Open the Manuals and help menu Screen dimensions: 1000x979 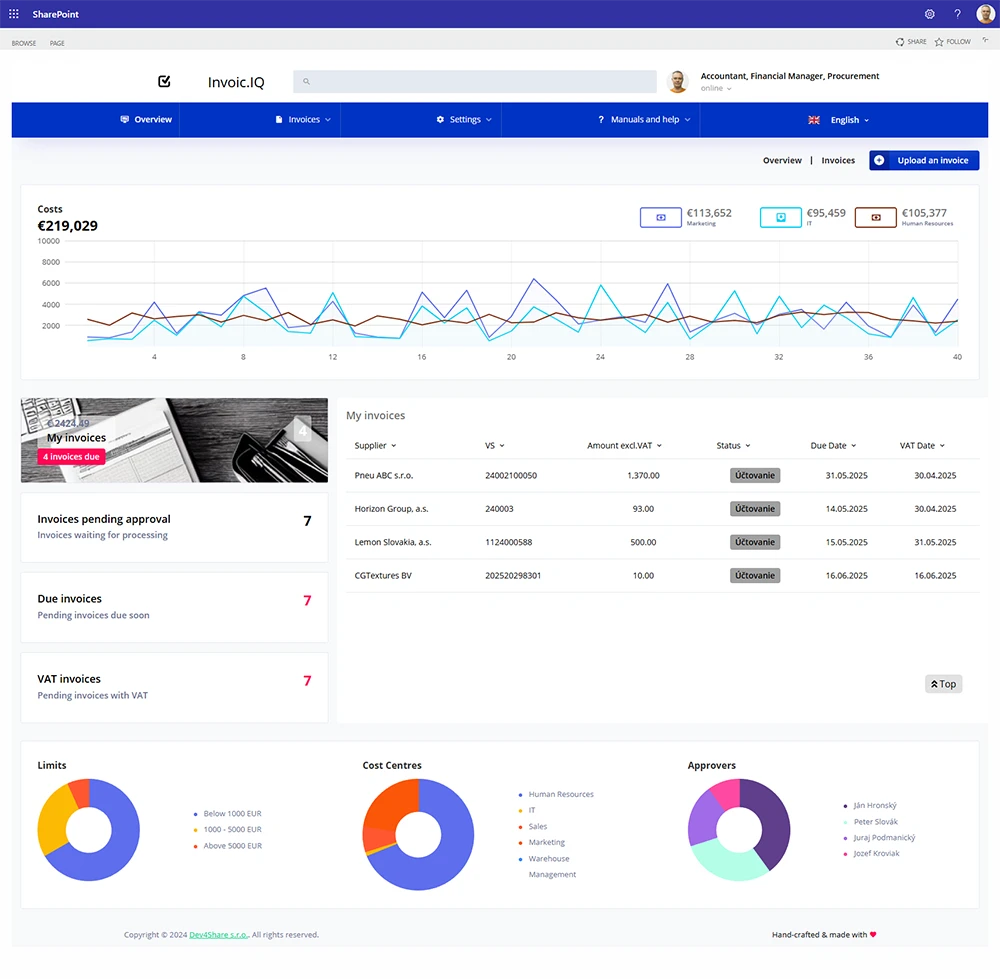644,120
